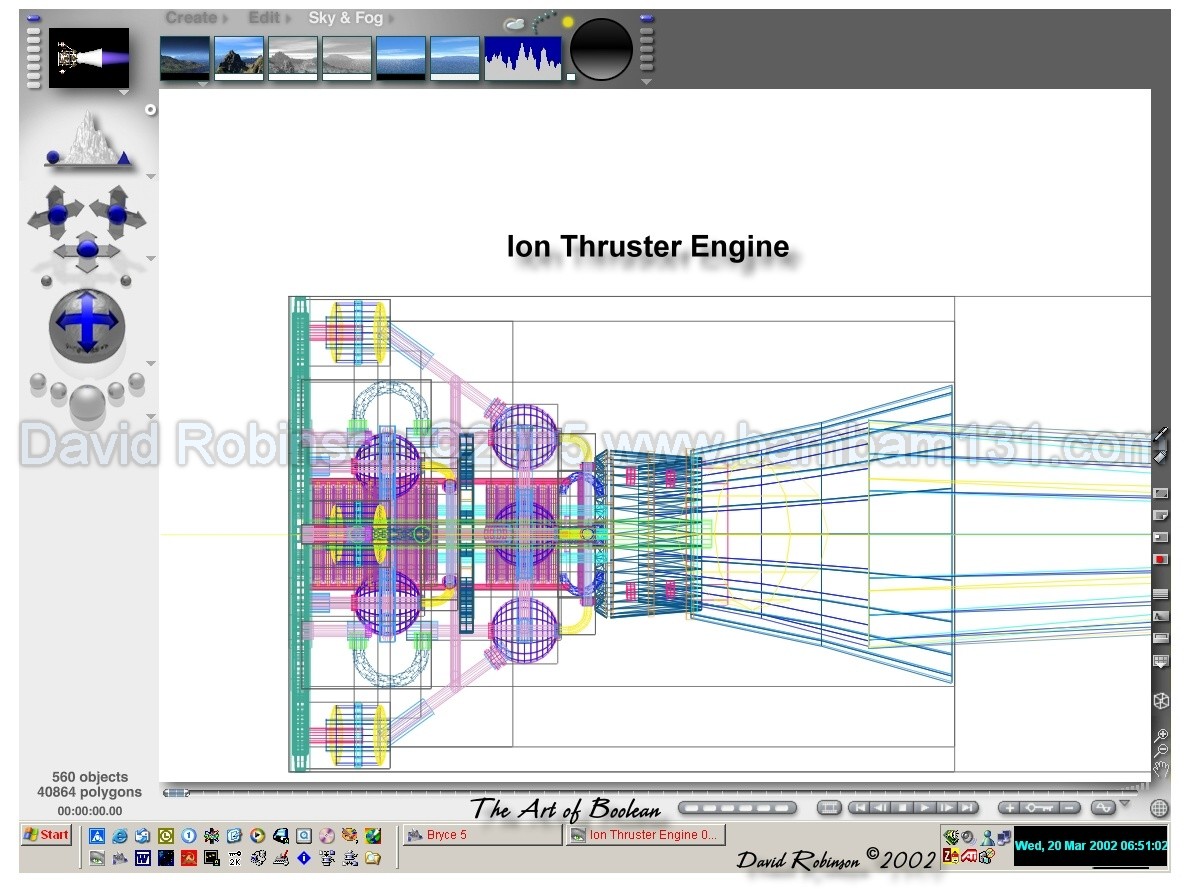Screen dimensions: 1186x889
Task: Click the timeline scrubber handle
Action: 175,793
